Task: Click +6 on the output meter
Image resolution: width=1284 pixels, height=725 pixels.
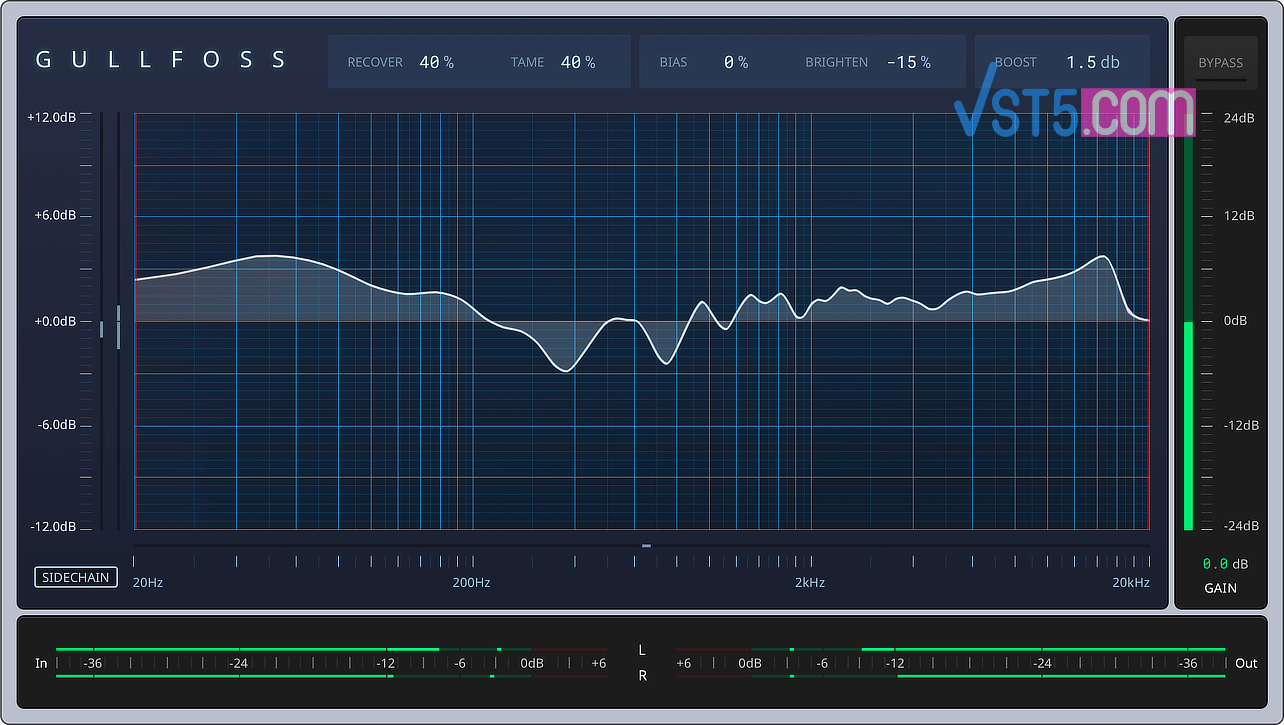Action: [684, 663]
